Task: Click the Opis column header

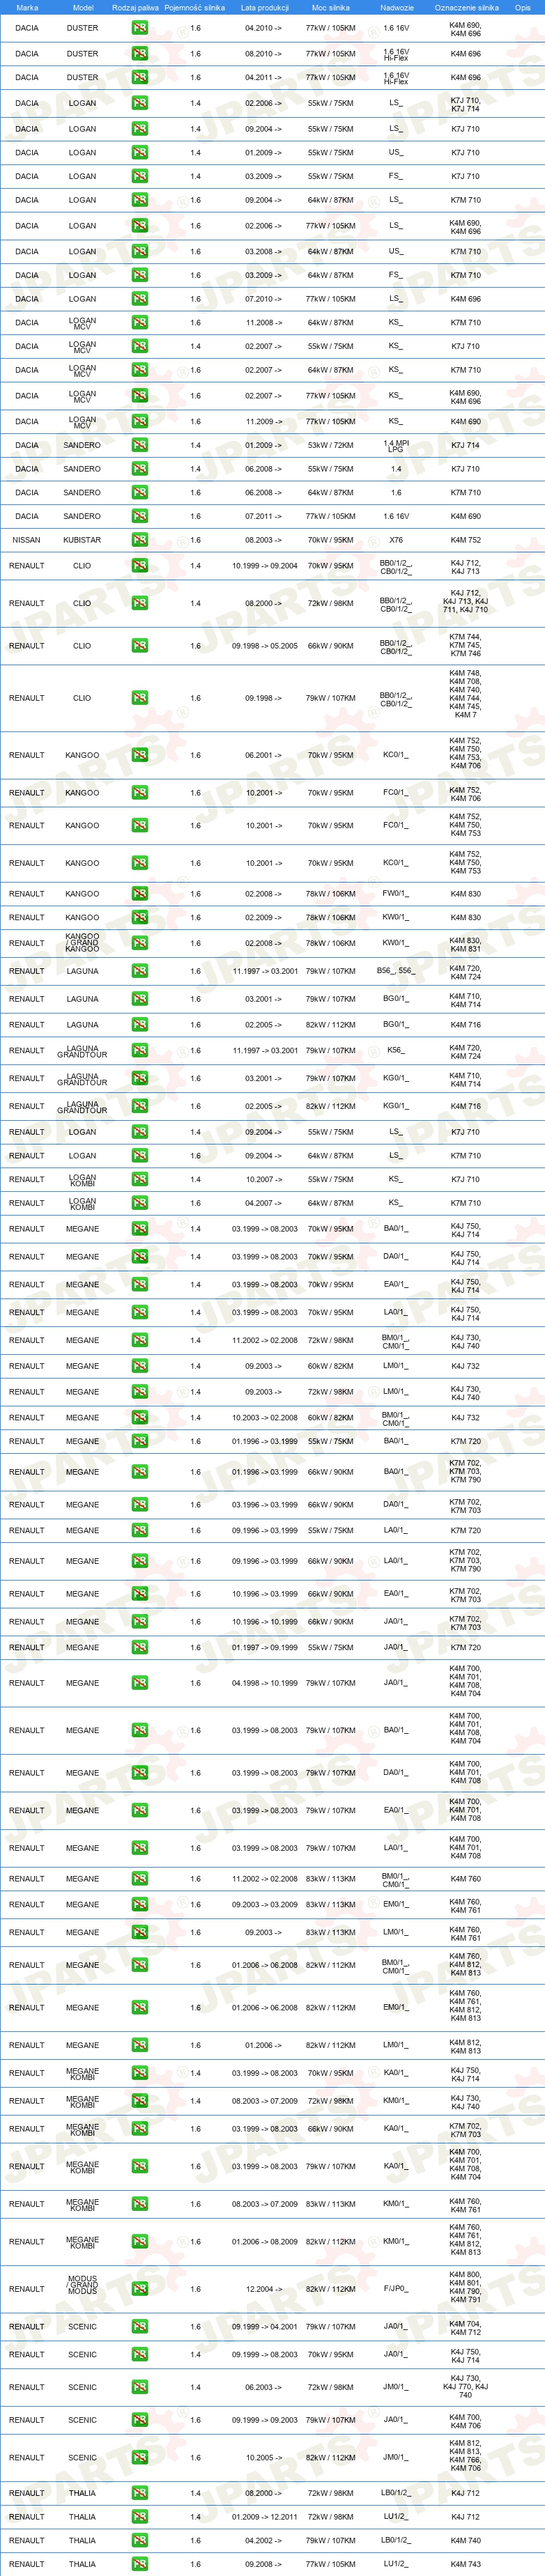Action: coord(522,7)
